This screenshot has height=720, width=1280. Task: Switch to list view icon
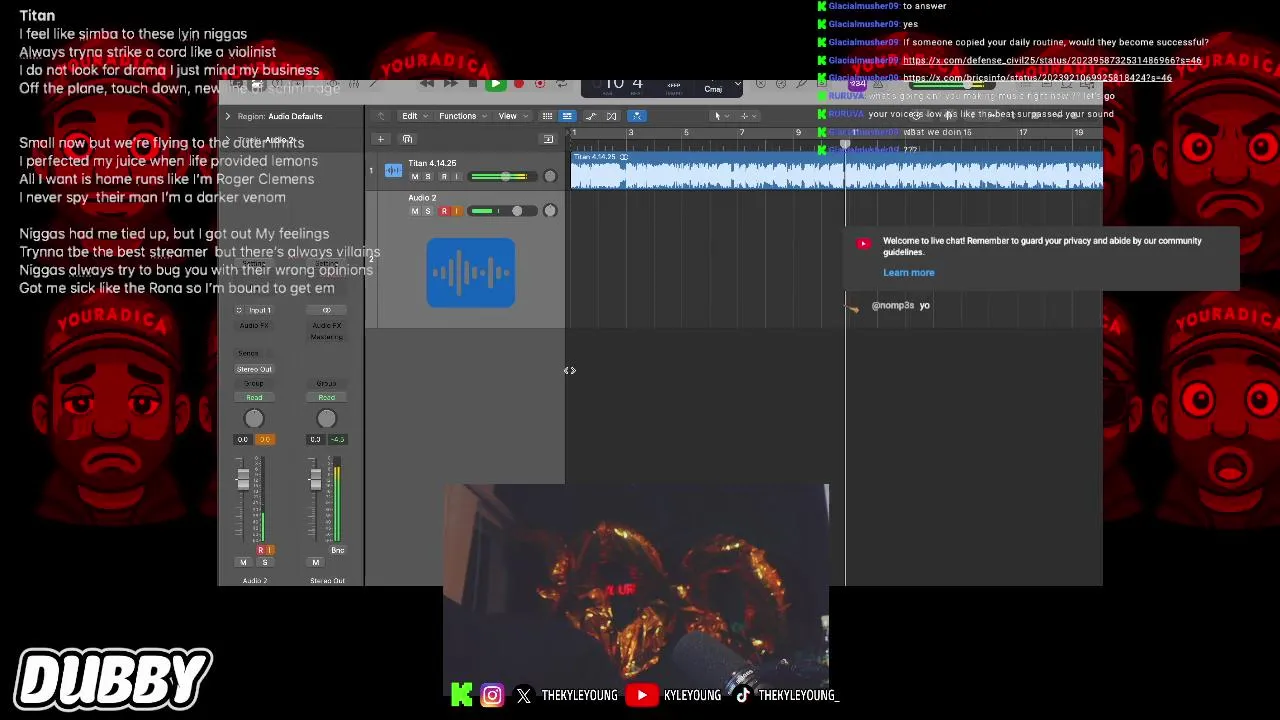567,116
